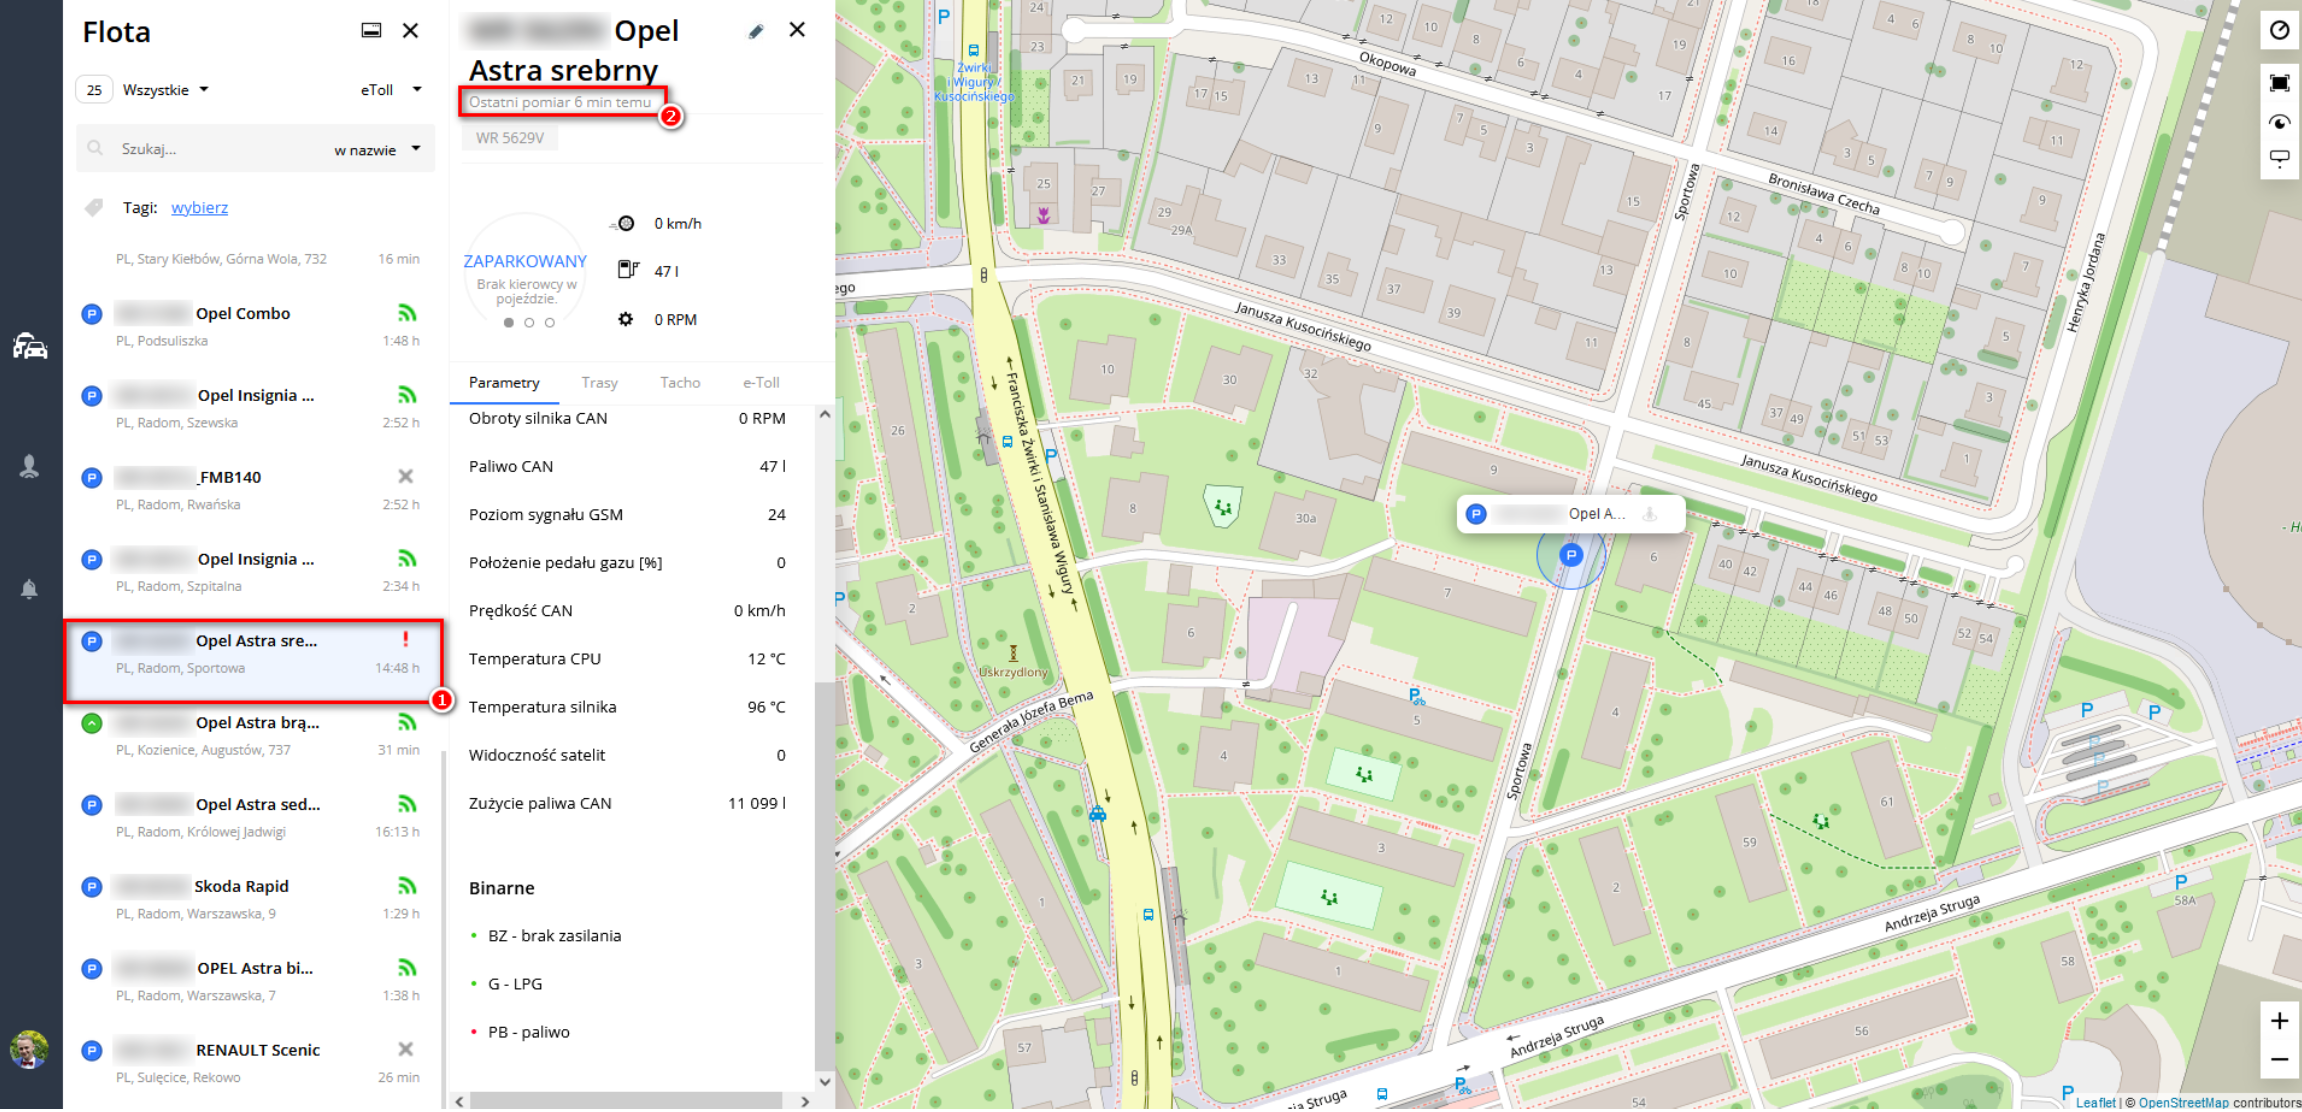The height and width of the screenshot is (1112, 2302).
Task: Minimize the Flota panel
Action: point(371,30)
